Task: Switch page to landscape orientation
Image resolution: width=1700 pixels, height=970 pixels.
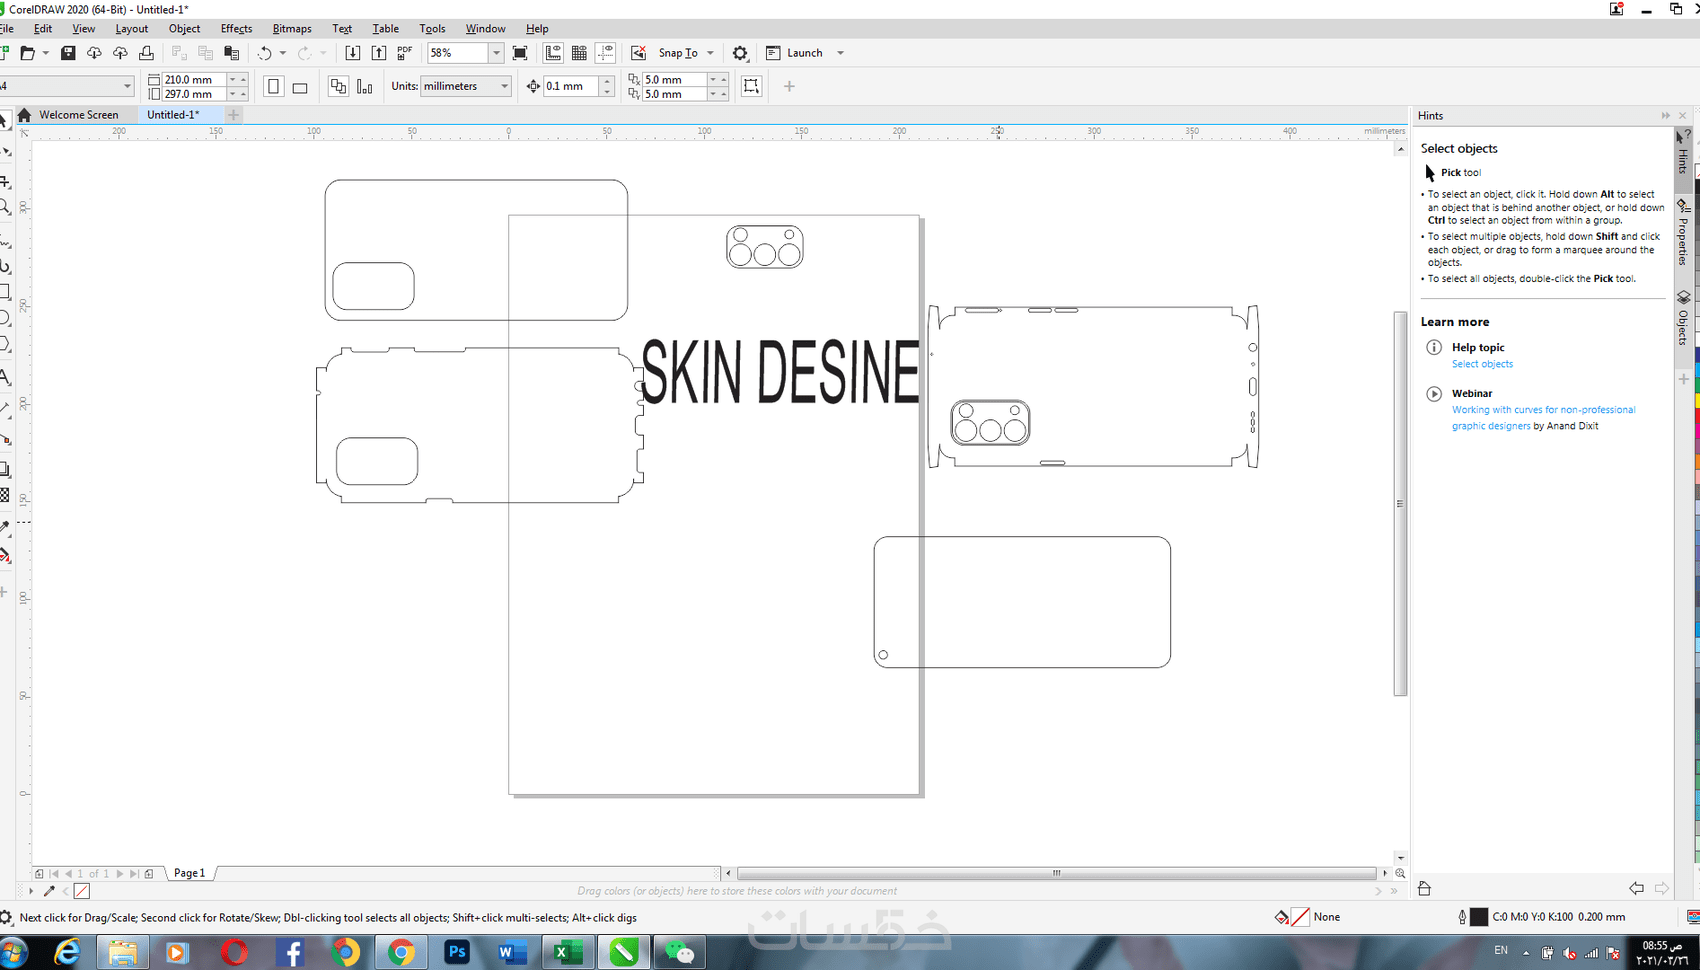Action: (300, 87)
